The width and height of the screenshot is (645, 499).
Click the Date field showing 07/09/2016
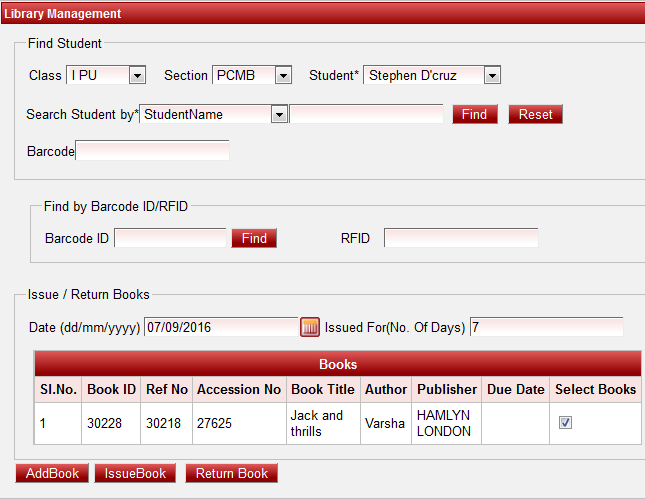point(220,327)
